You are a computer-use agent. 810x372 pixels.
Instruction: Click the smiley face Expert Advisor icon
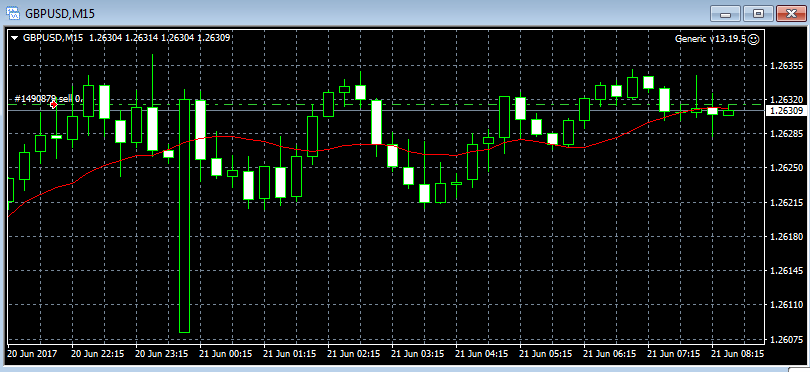point(753,39)
